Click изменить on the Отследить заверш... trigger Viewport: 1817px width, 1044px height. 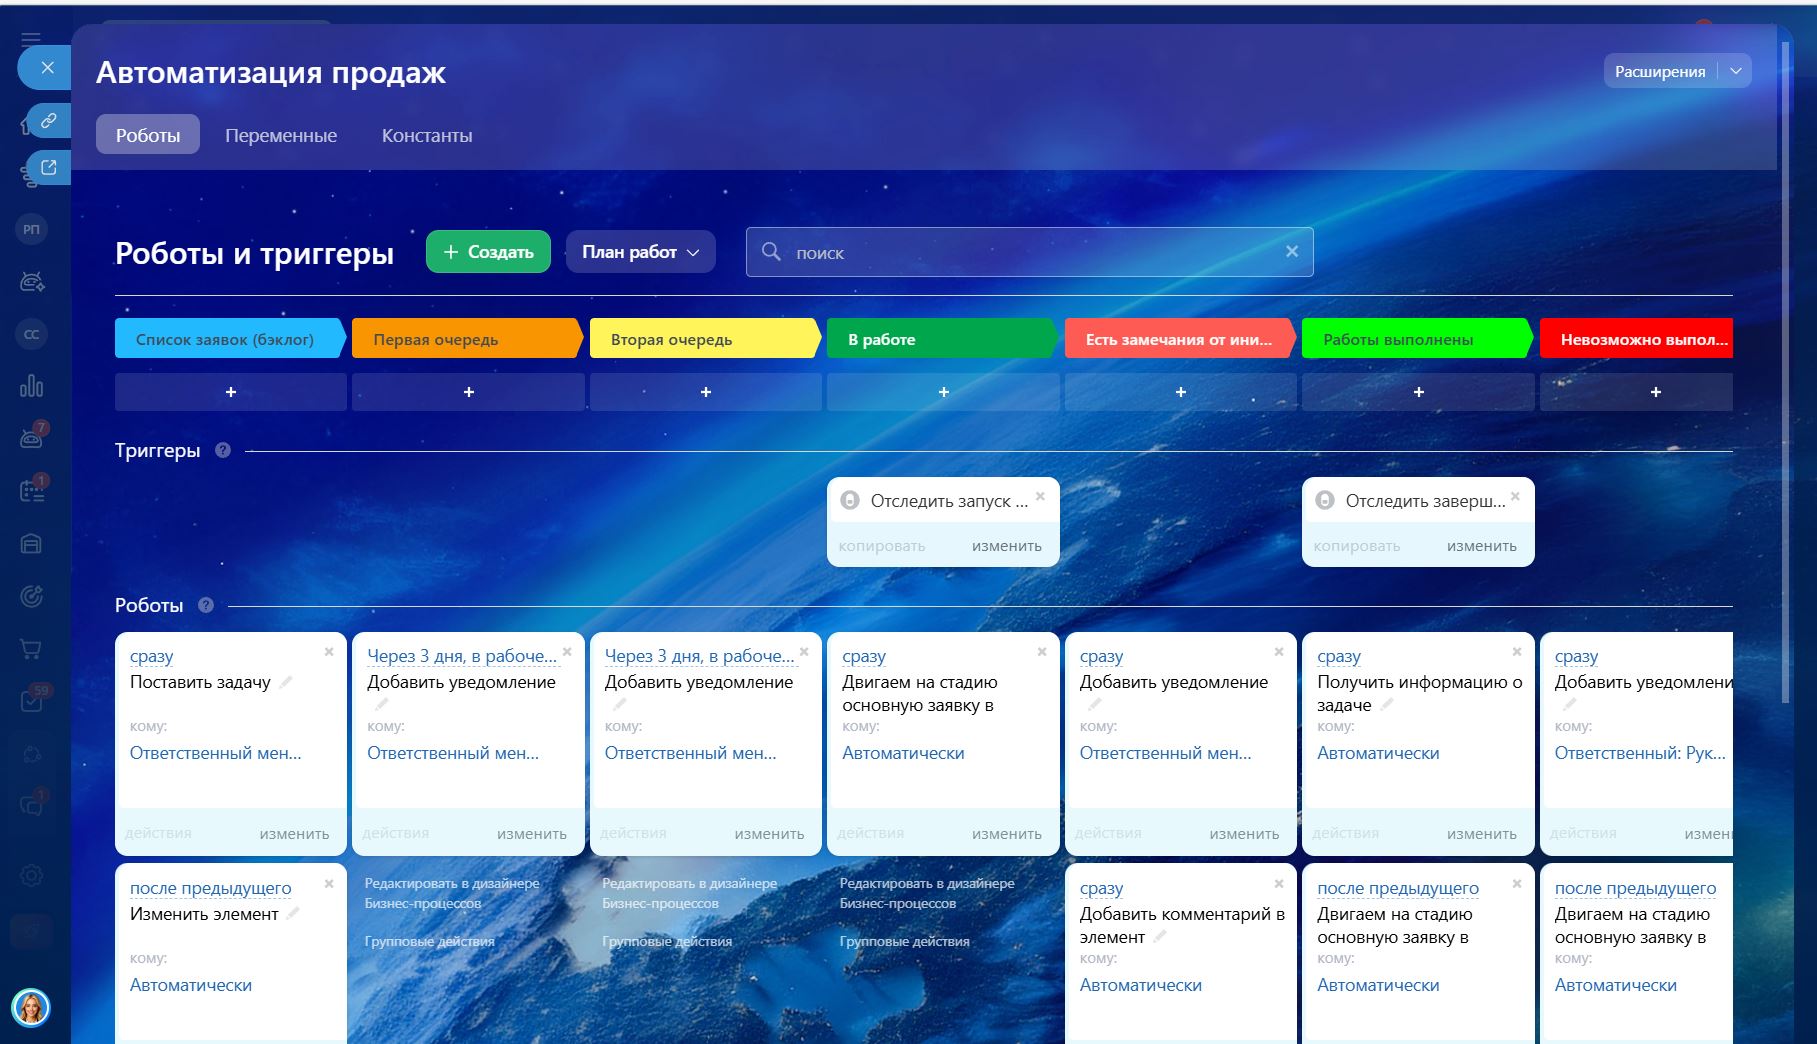click(1482, 546)
